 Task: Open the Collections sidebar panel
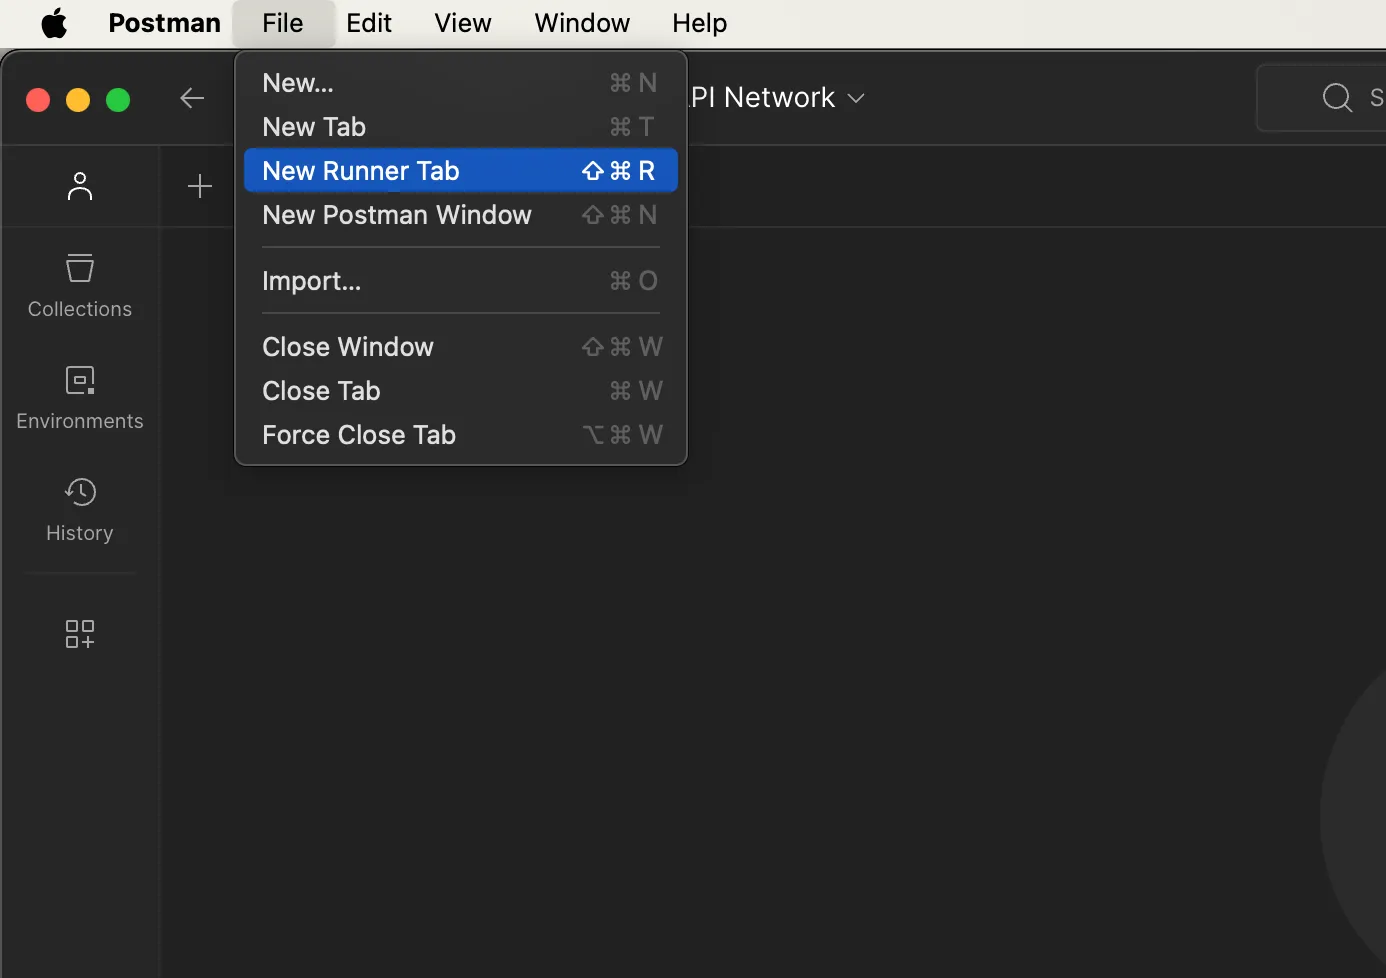click(x=80, y=286)
